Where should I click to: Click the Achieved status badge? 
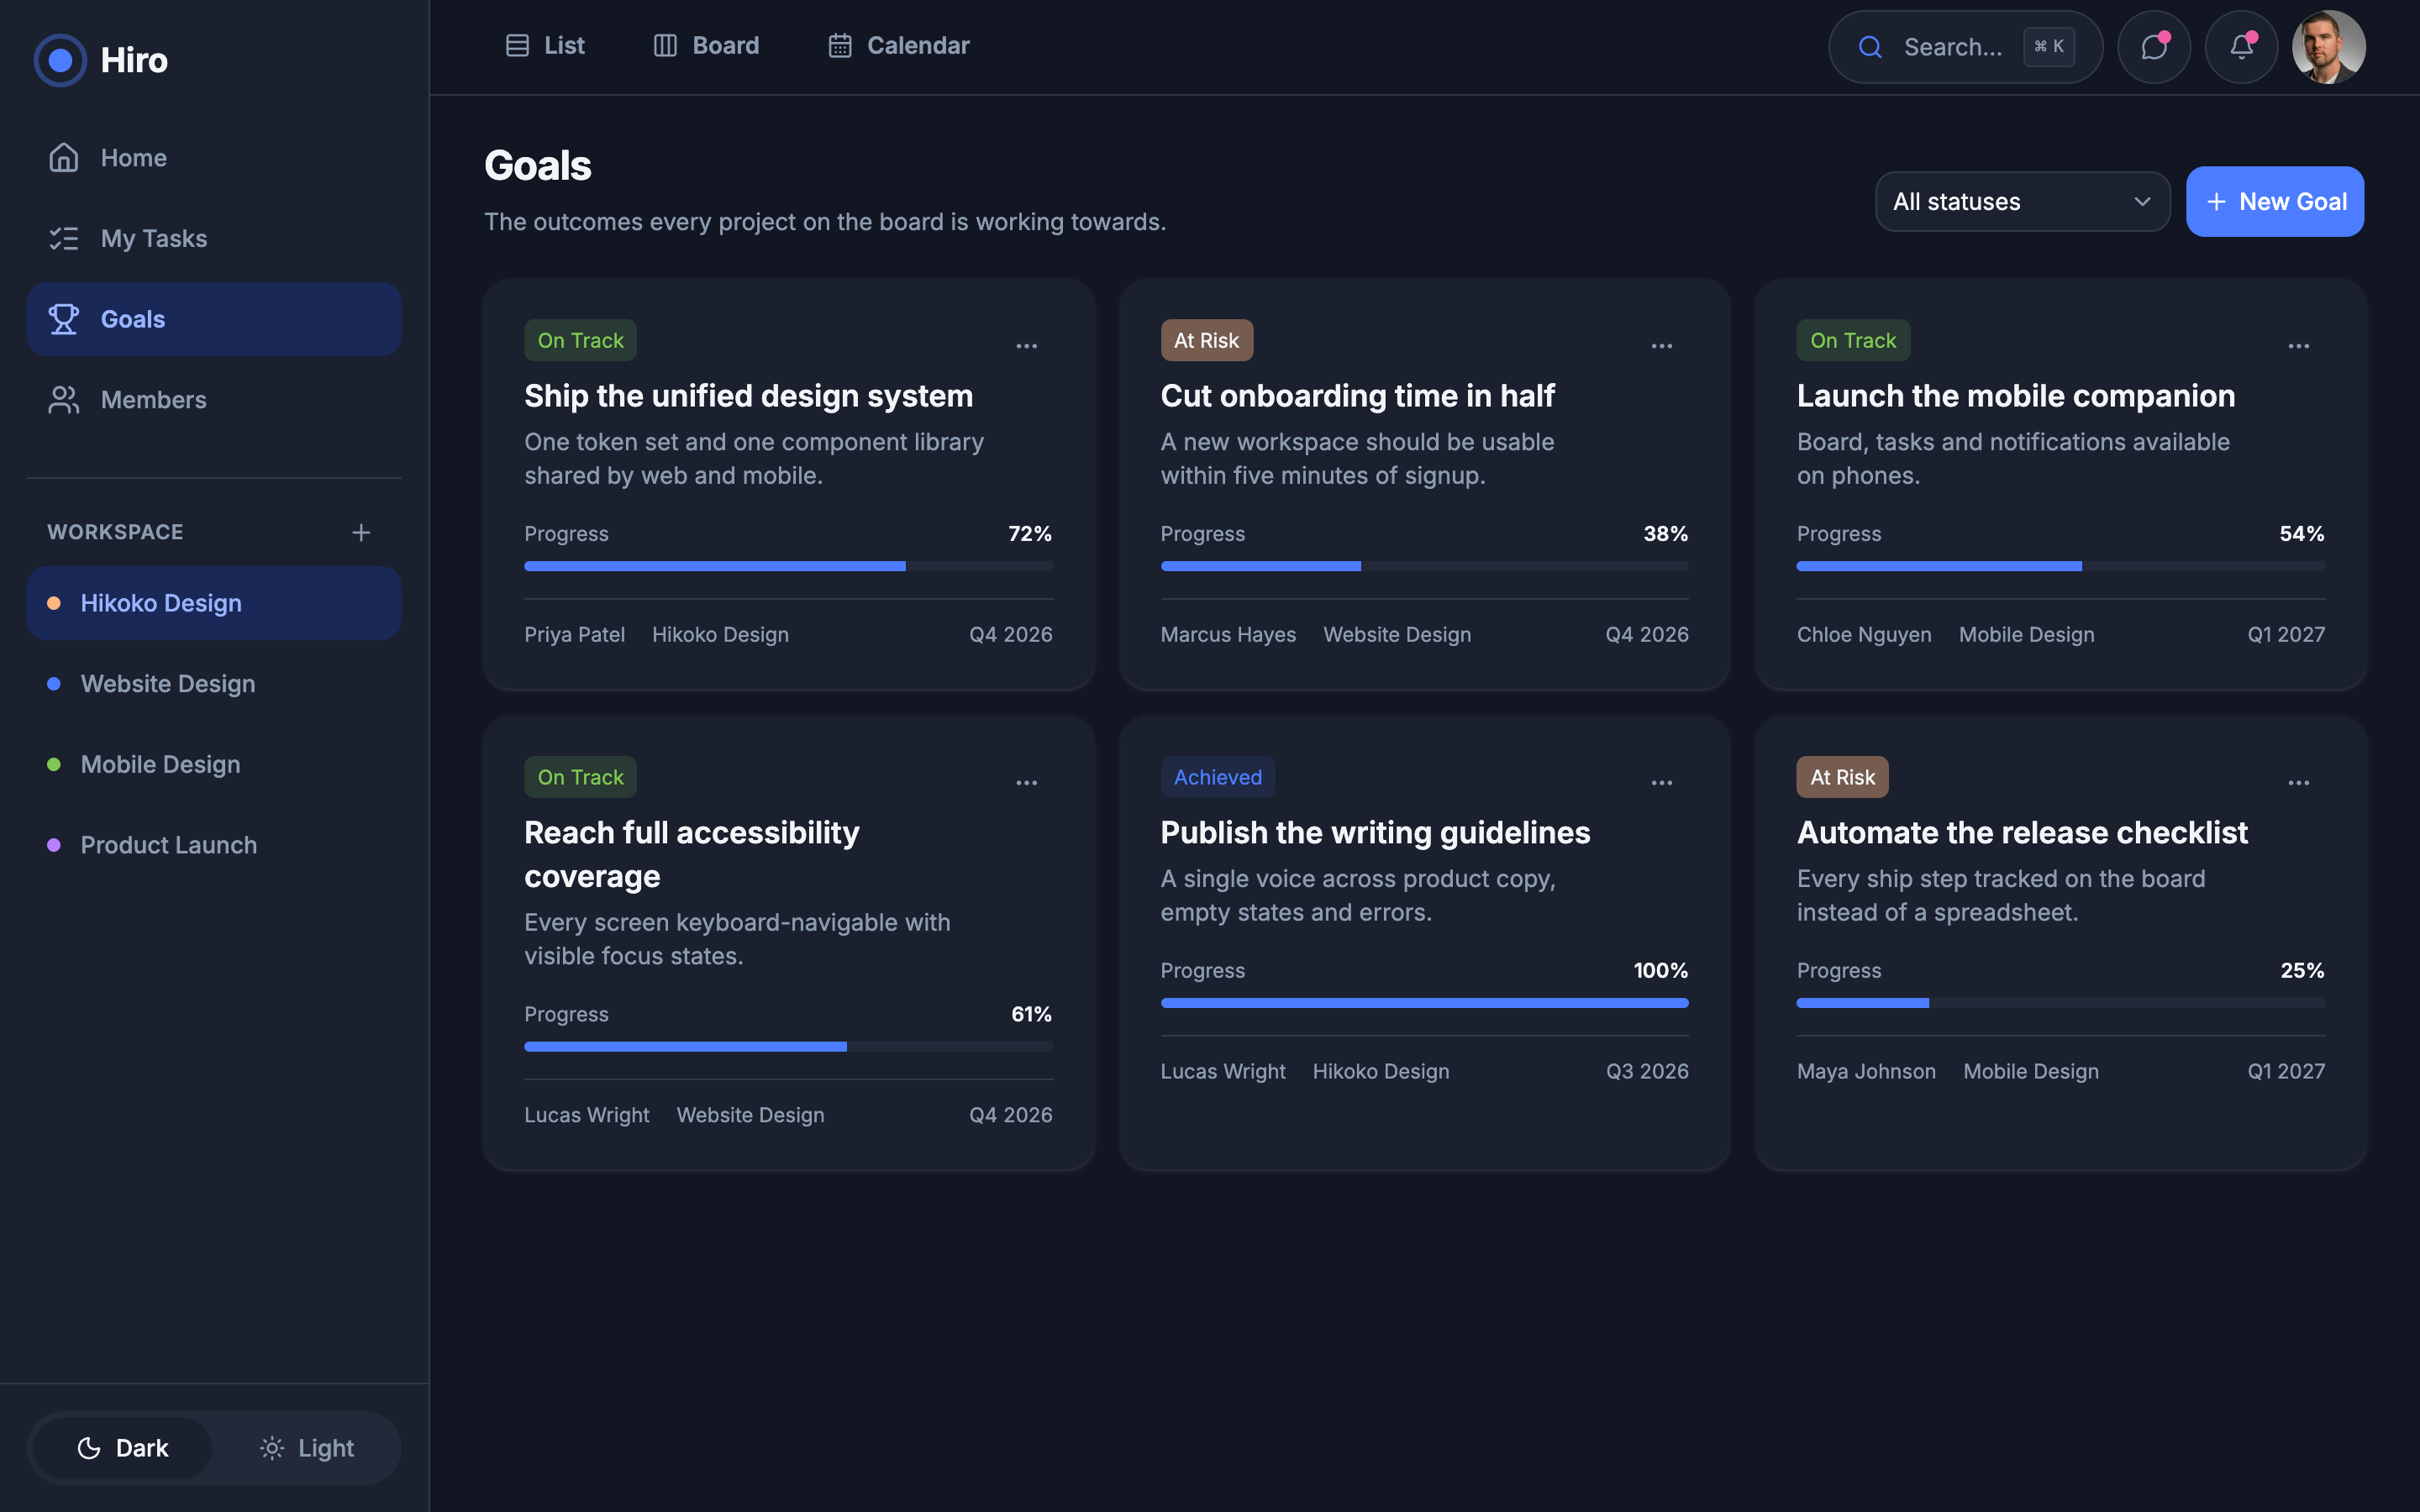coord(1217,777)
